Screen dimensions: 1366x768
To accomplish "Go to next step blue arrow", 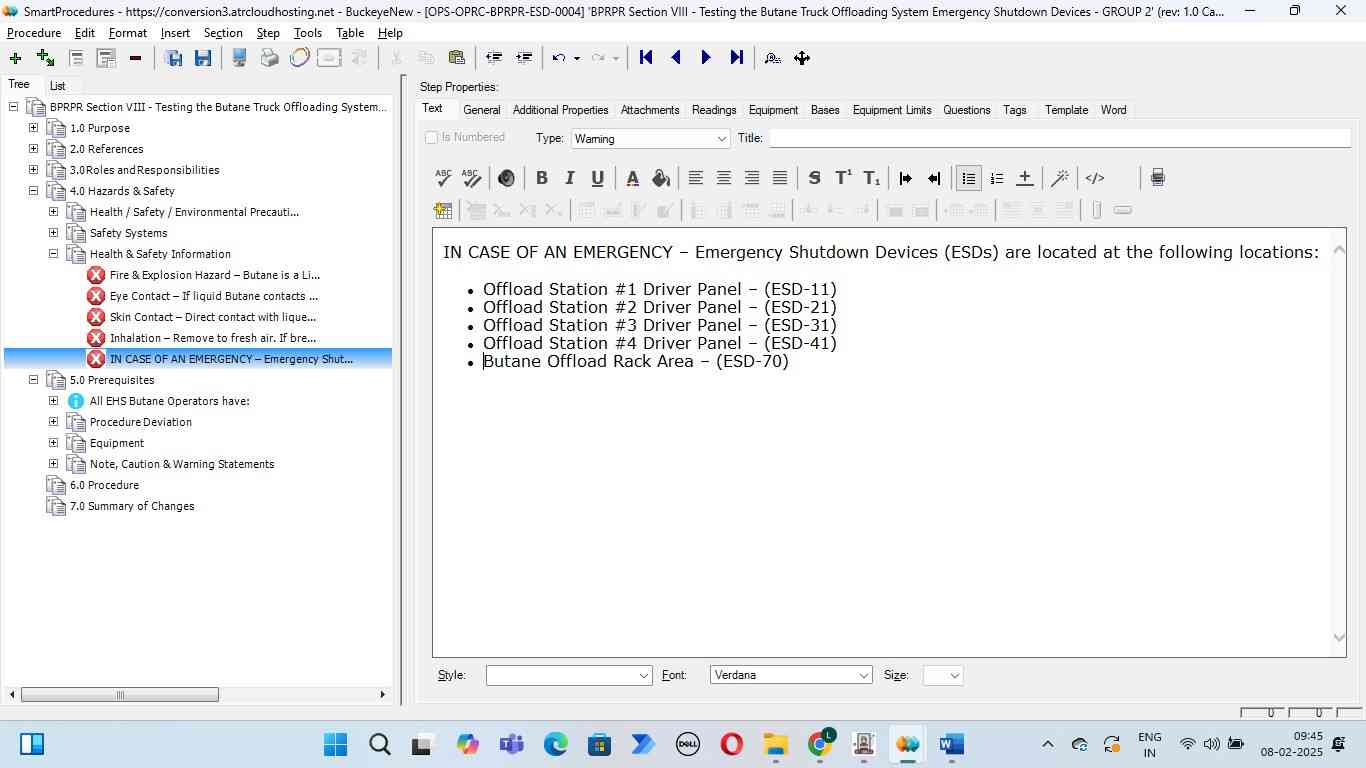I will pos(706,58).
